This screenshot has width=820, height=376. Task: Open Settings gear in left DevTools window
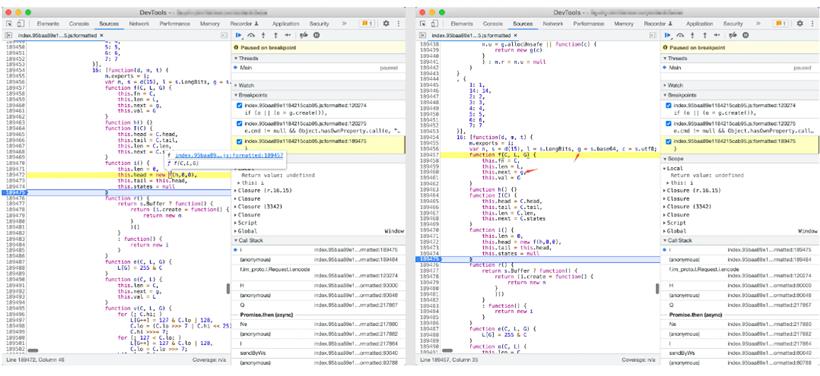(x=386, y=24)
